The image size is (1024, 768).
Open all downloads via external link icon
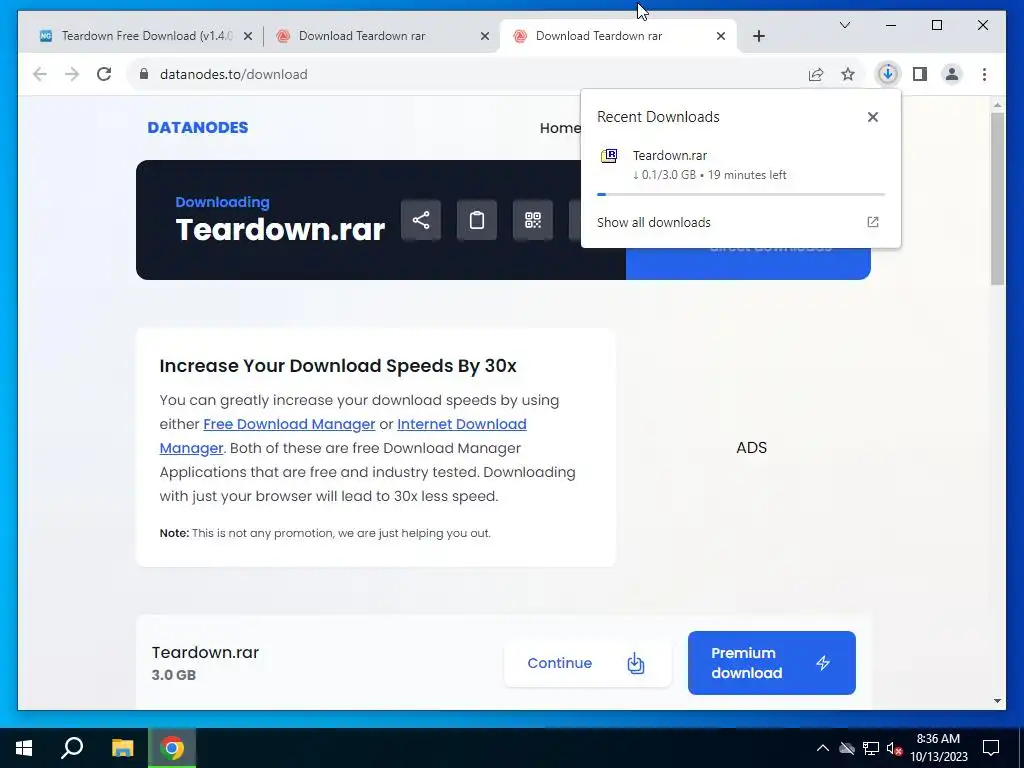pos(872,222)
